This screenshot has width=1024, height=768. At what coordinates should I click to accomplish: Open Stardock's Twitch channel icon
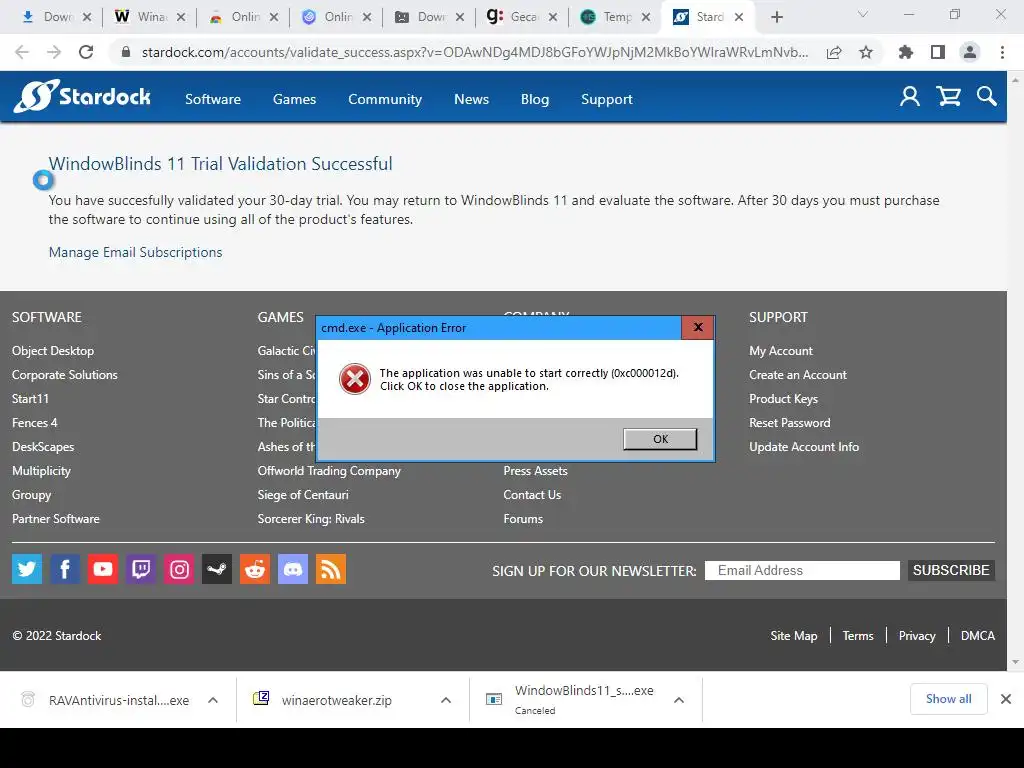point(140,569)
